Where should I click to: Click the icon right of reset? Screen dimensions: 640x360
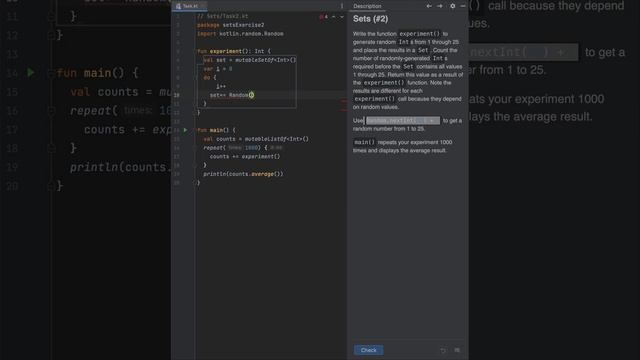(457, 350)
